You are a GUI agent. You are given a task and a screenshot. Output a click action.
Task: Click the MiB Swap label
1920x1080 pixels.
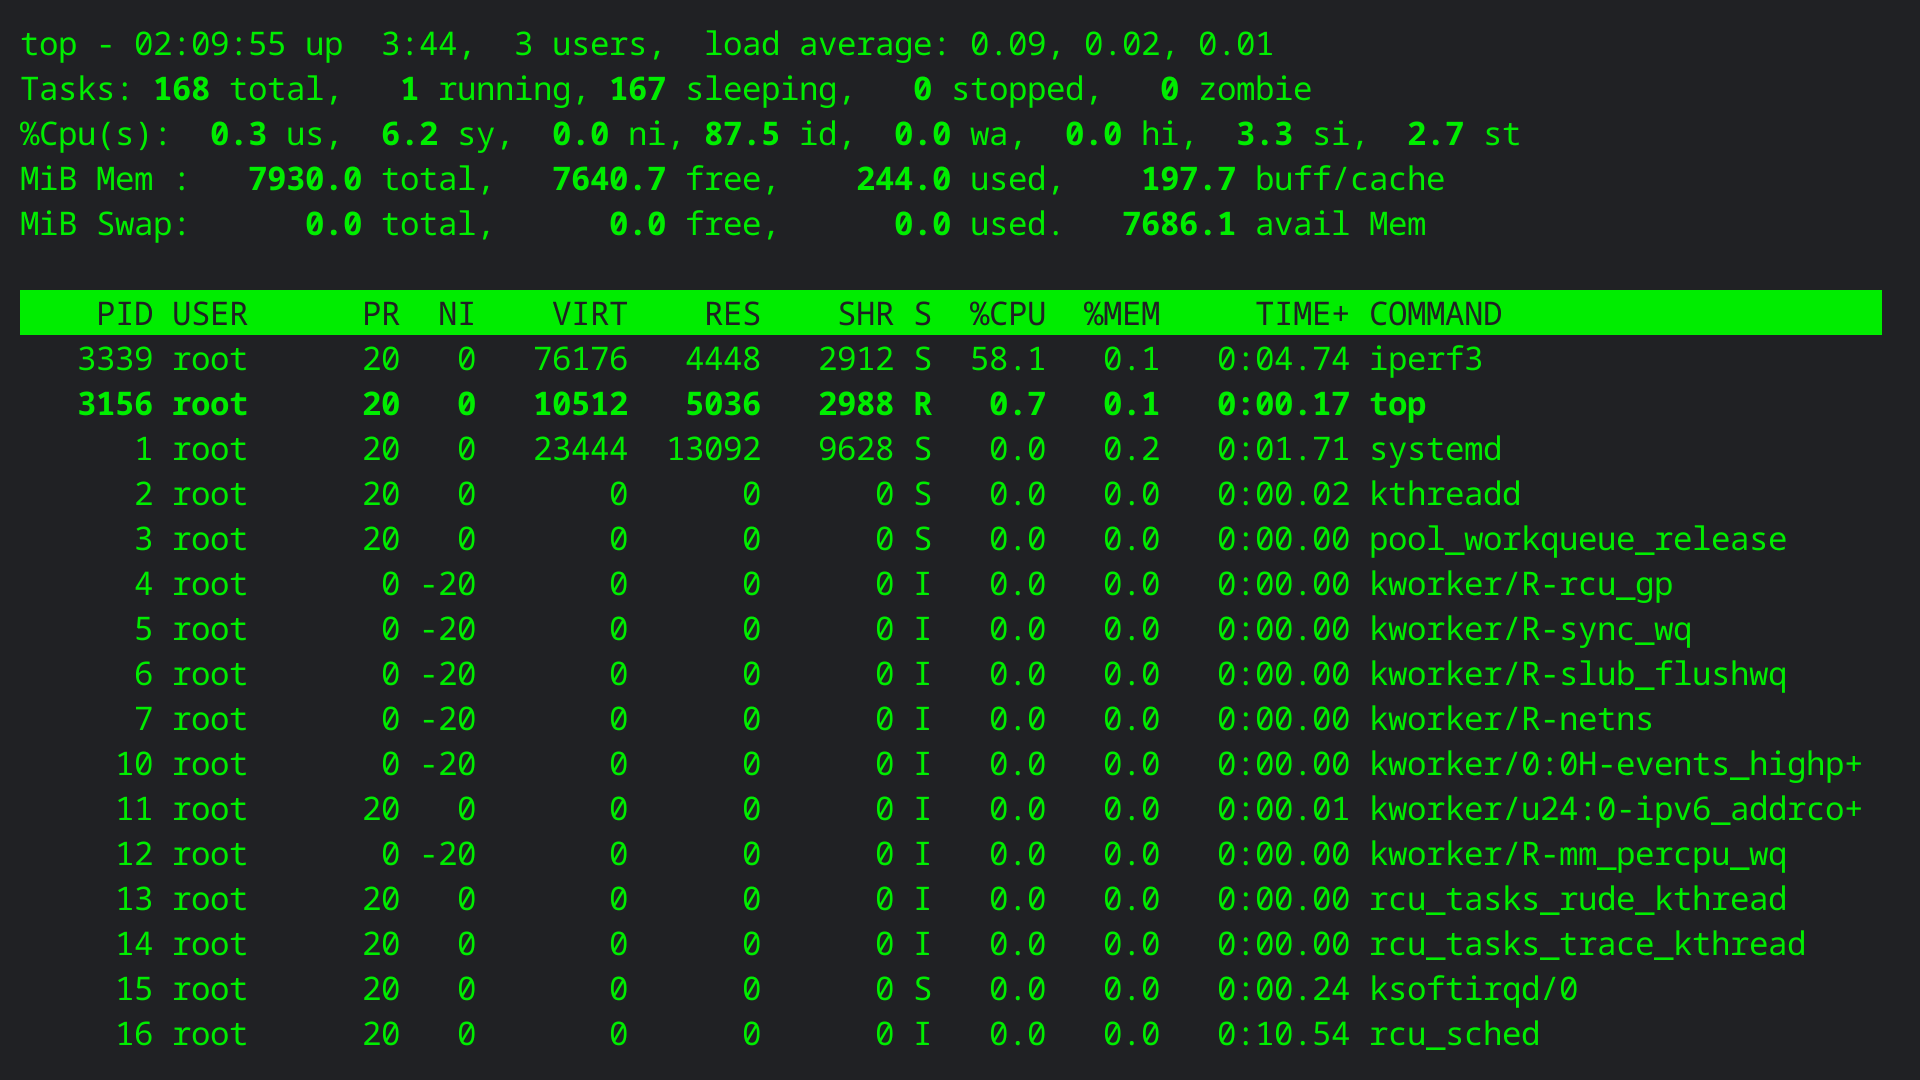click(x=105, y=224)
